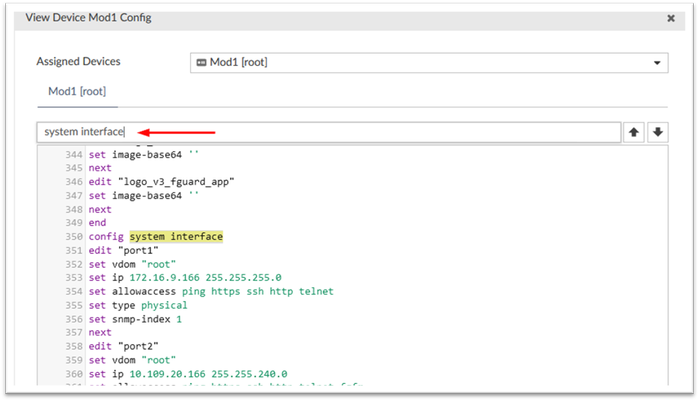The height and width of the screenshot is (401, 699).
Task: Select the Mod1 [root] tab
Action: [76, 91]
